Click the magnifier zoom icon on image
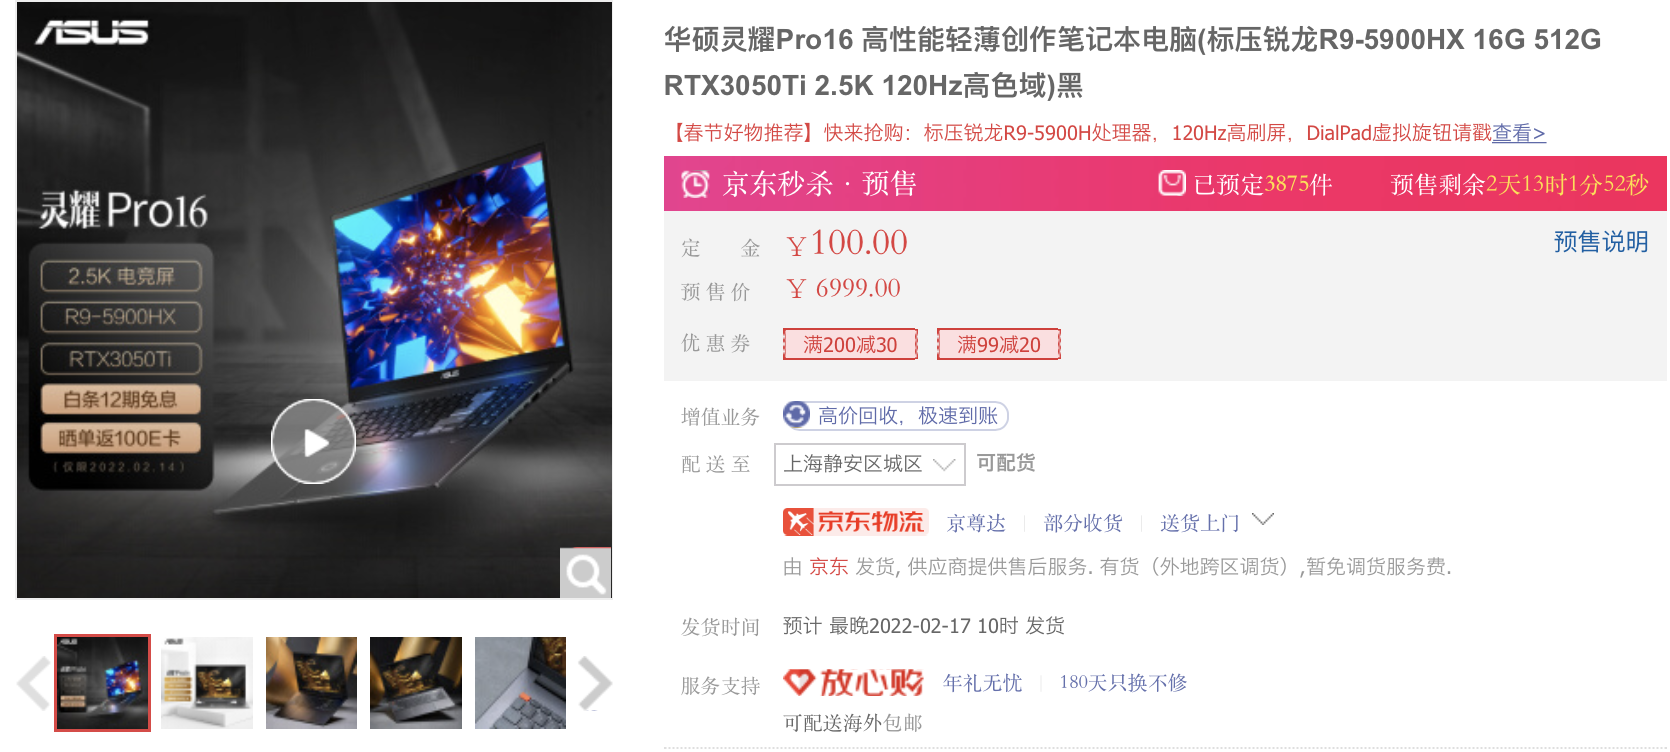Viewport: 1670px width, 752px height. [585, 573]
